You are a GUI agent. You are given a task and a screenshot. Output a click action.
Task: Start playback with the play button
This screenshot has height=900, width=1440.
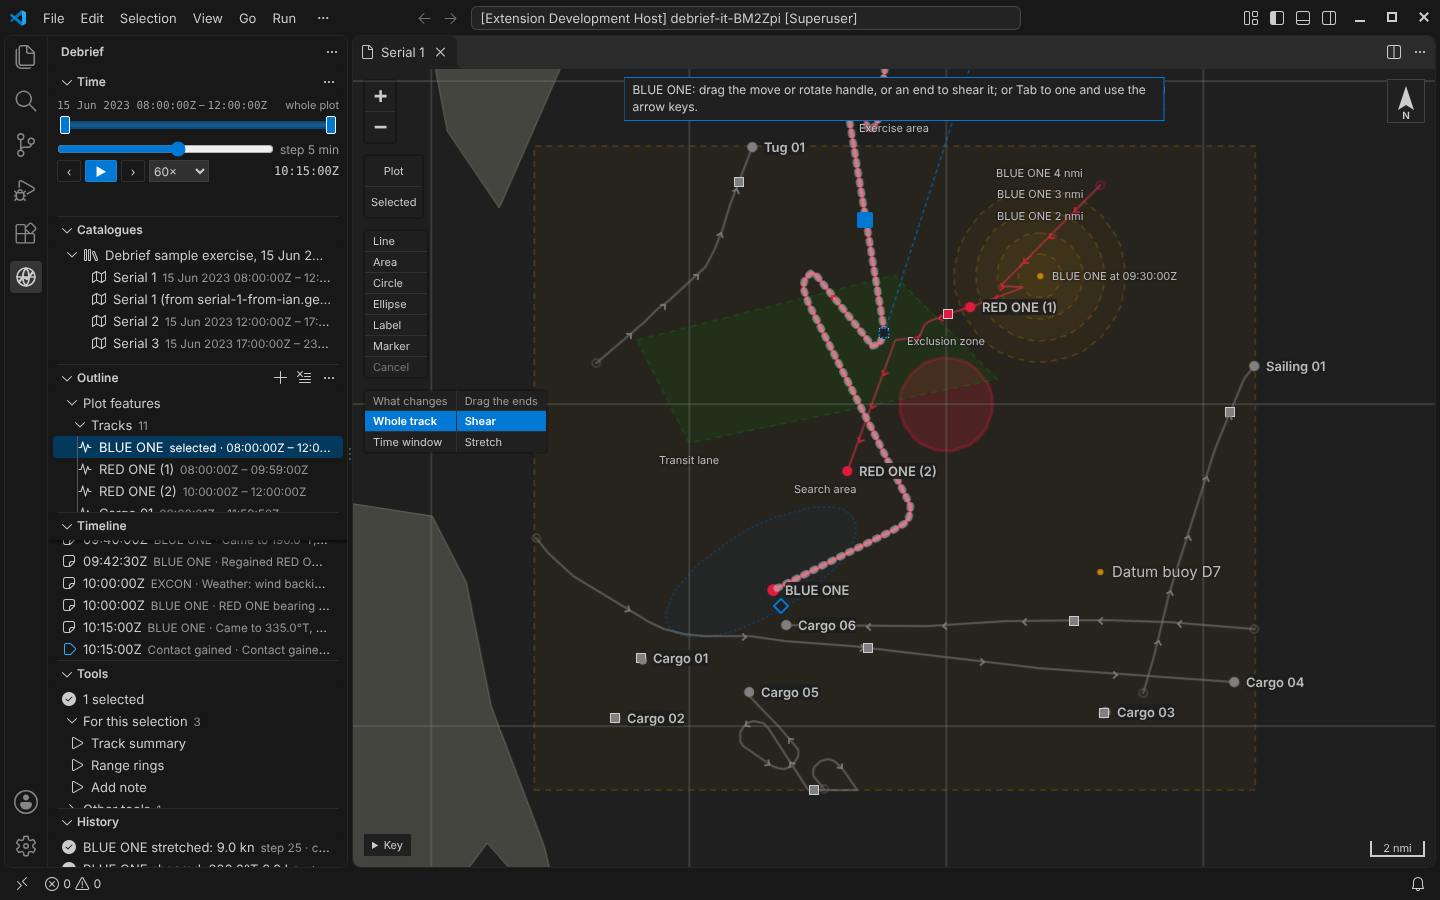click(x=101, y=172)
